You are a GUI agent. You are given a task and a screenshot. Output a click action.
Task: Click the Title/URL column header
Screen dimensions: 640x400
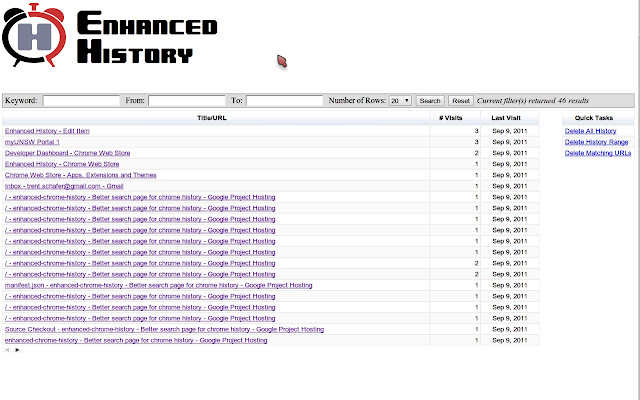211,118
